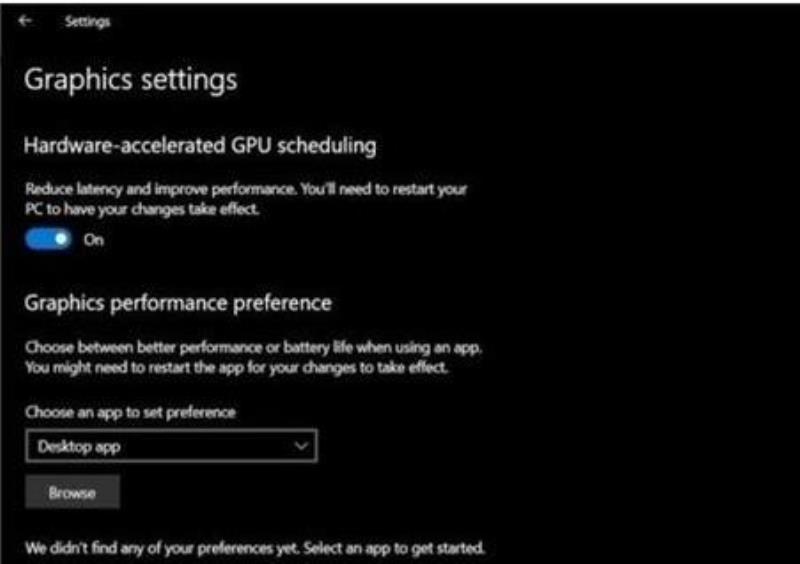
Task: Click the Settings window title
Action: coord(87,21)
